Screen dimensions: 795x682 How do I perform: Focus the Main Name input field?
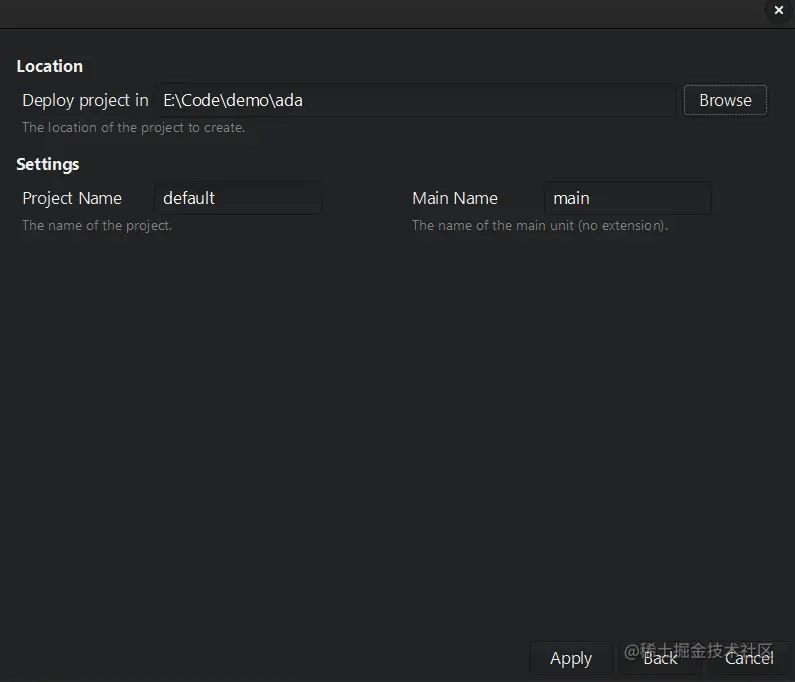pyautogui.click(x=628, y=198)
